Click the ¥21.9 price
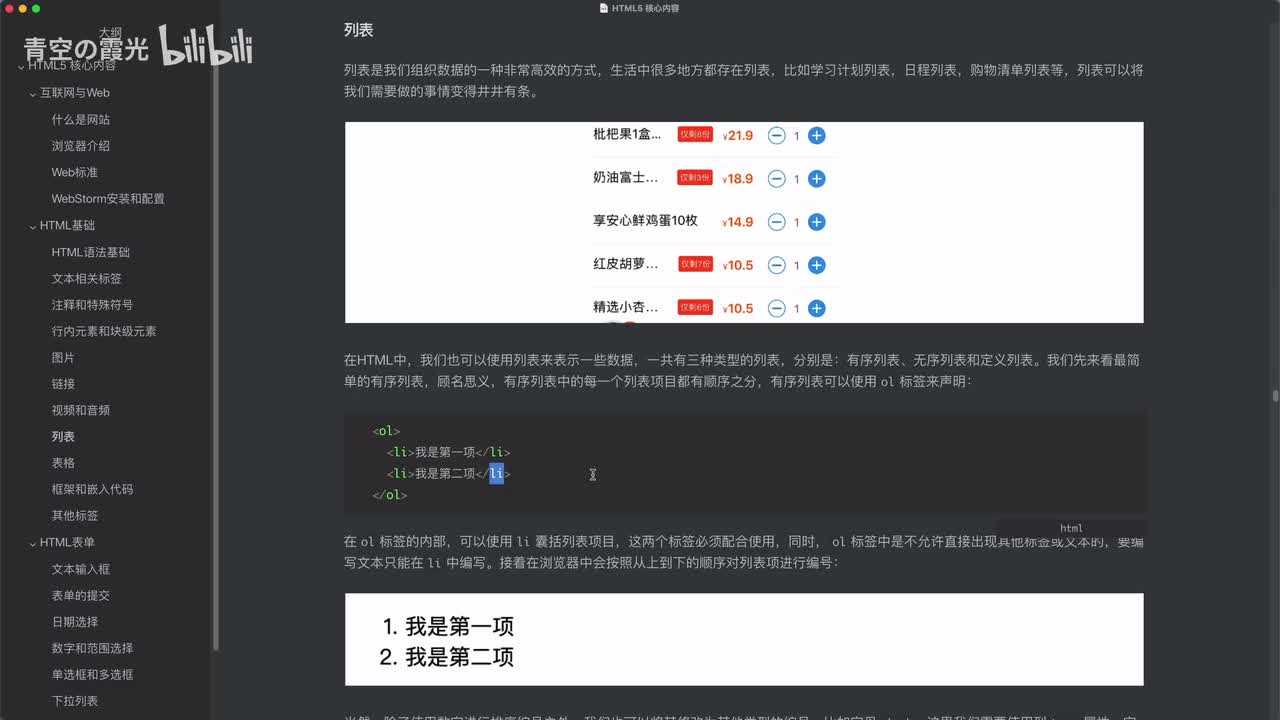 pyautogui.click(x=738, y=136)
